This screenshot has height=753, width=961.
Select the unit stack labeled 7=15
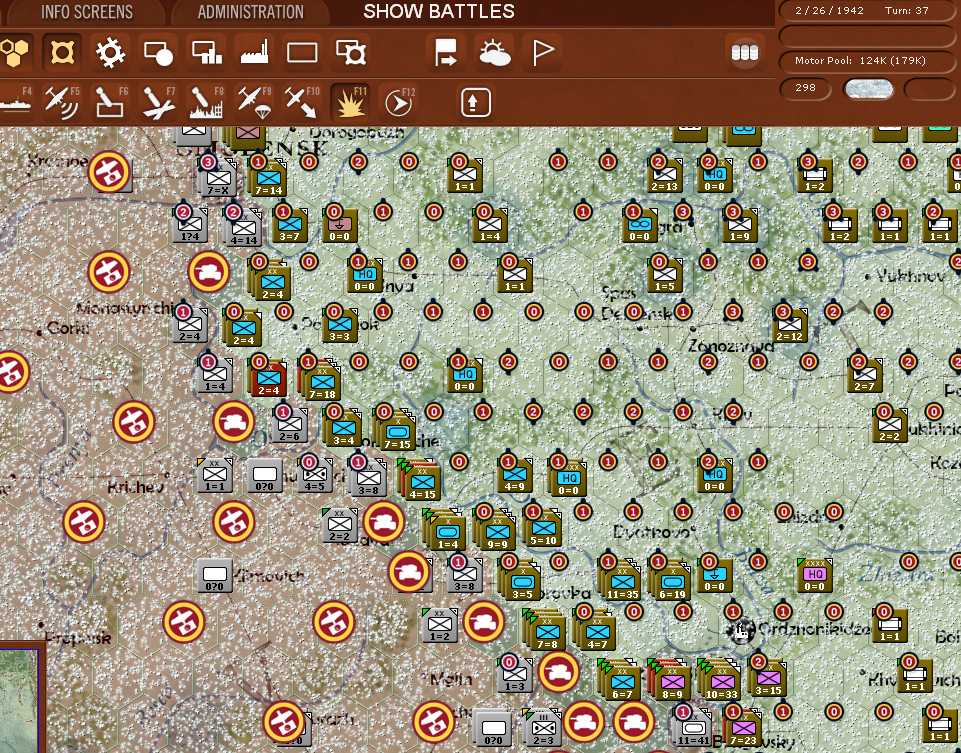(x=395, y=430)
